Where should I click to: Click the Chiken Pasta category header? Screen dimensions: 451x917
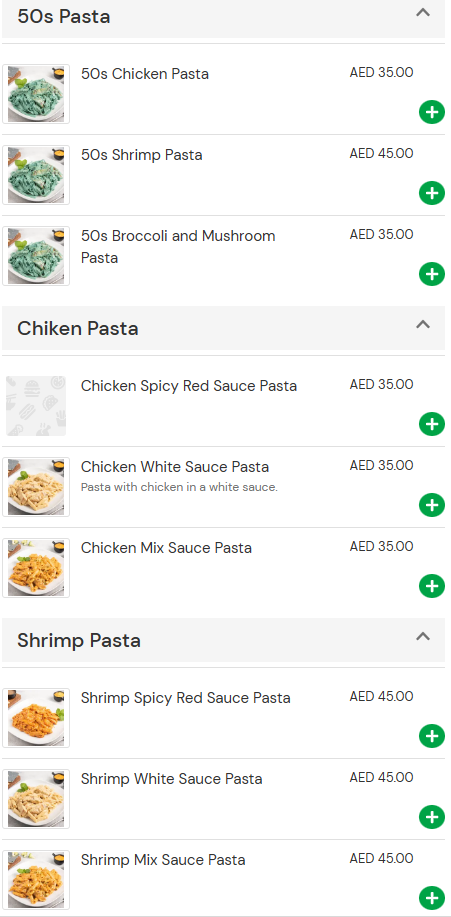click(x=223, y=328)
